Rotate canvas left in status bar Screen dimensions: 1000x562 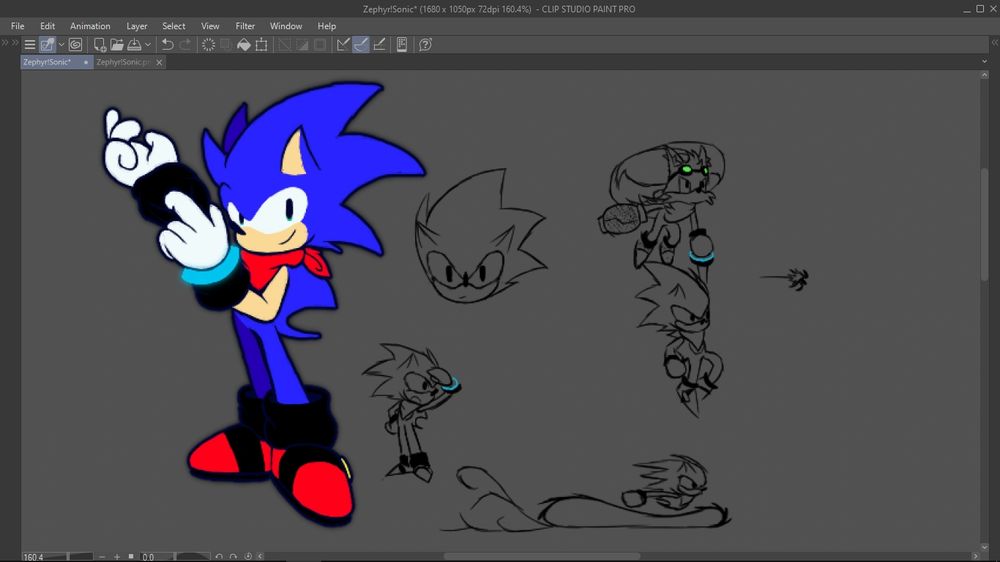click(219, 557)
